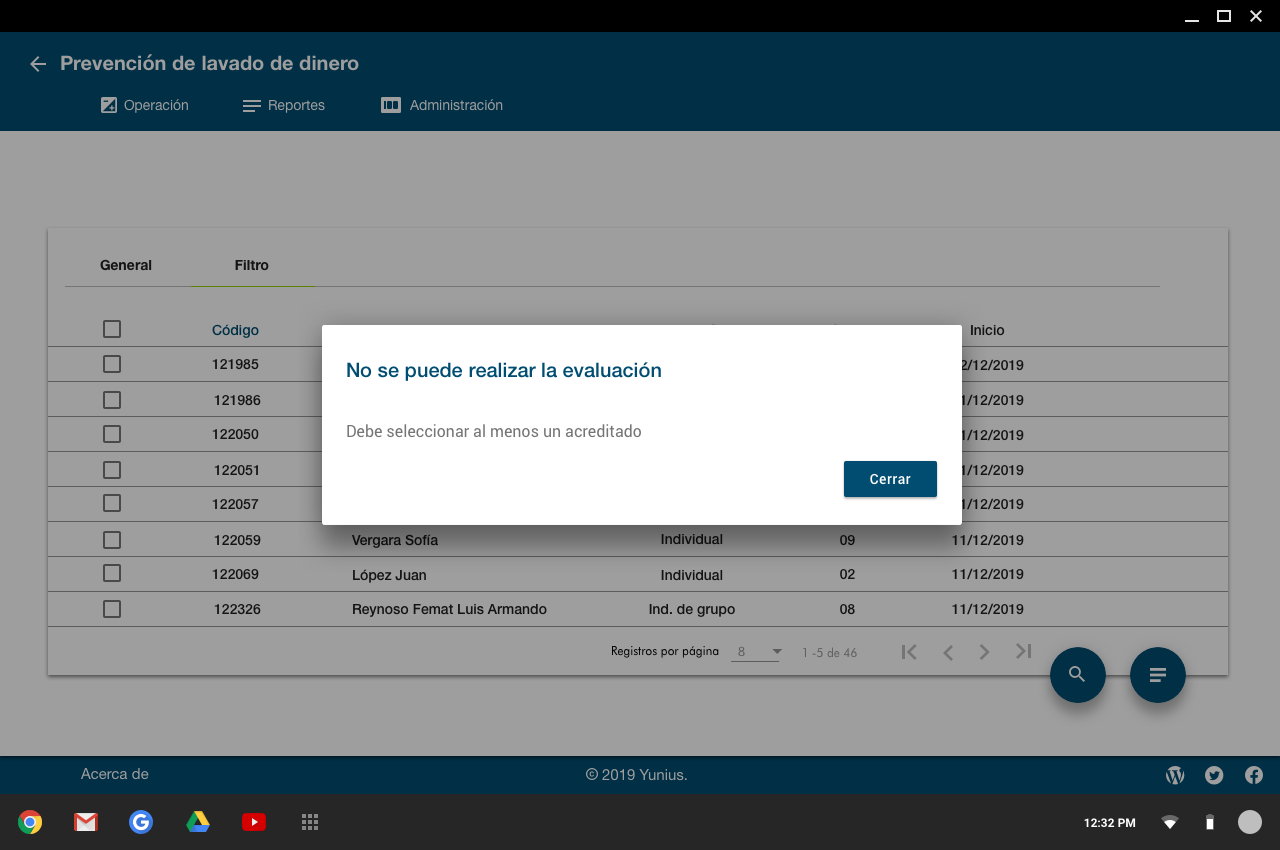
Task: Open the WordPress link in the footer
Action: [1175, 775]
